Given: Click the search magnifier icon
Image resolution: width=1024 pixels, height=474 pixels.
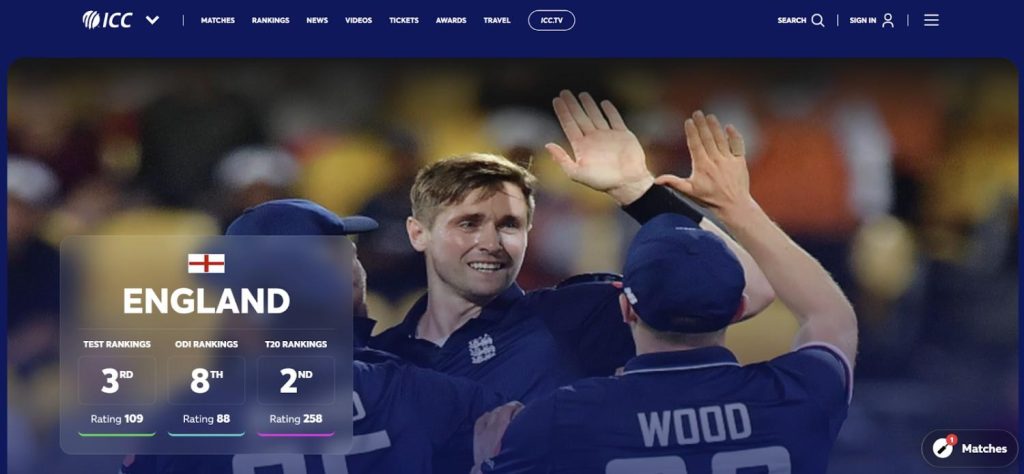Looking at the screenshot, I should pyautogui.click(x=818, y=20).
